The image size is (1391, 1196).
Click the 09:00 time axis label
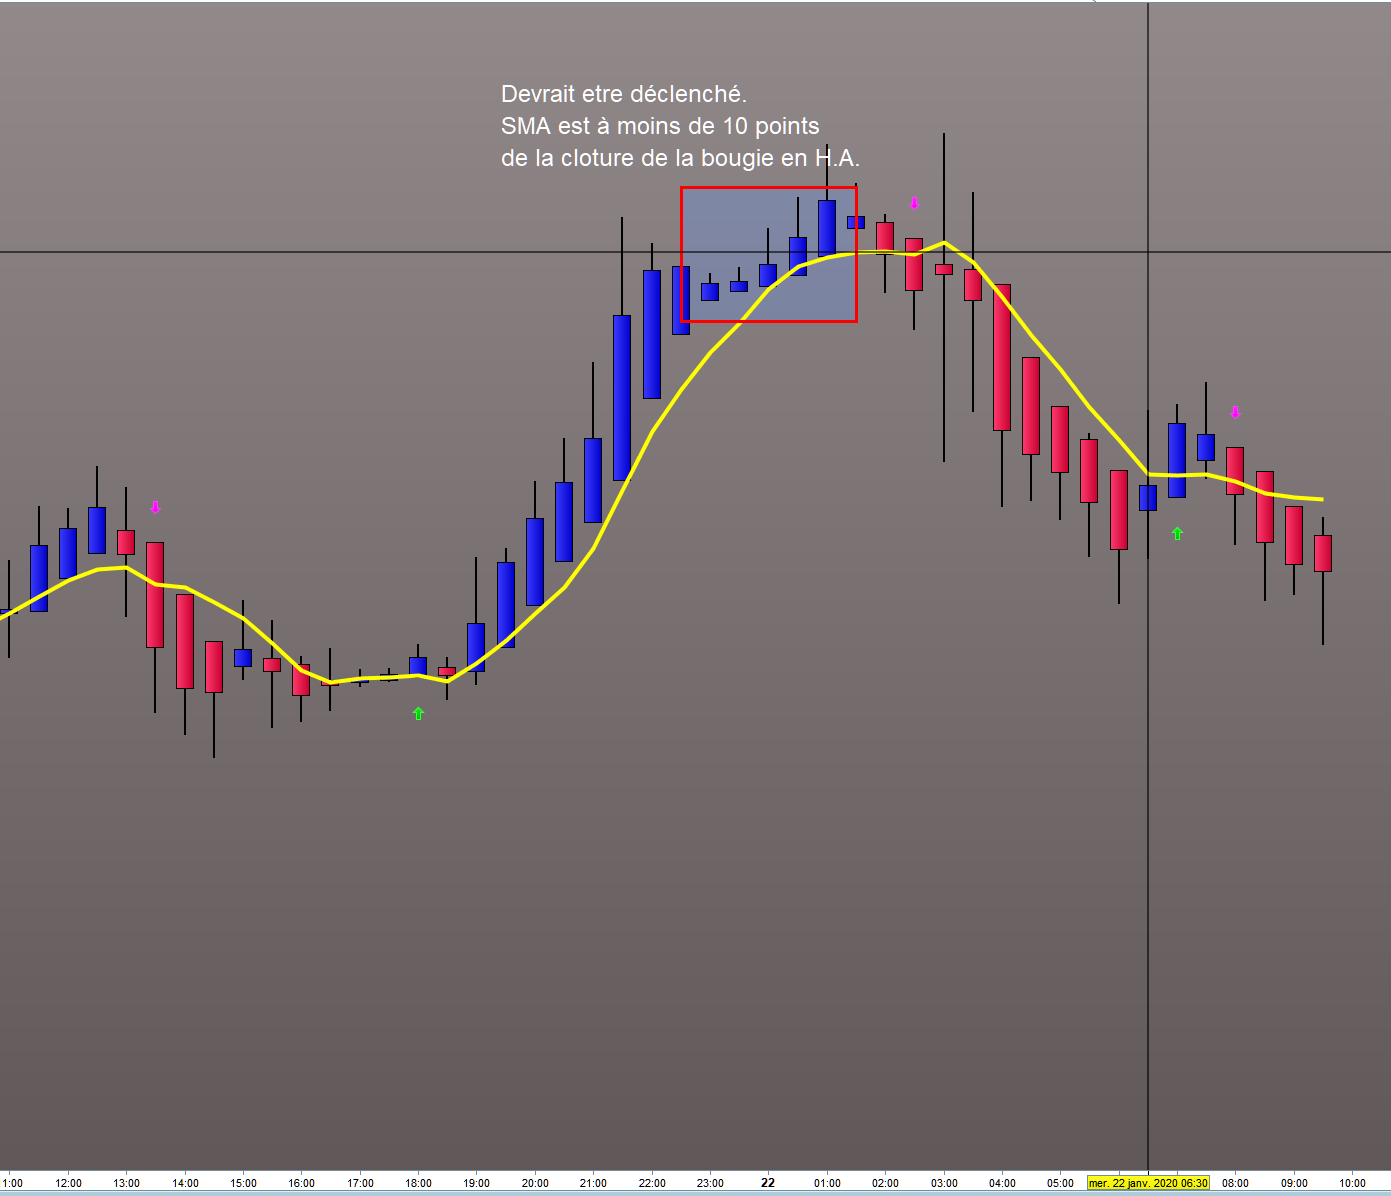click(1294, 1183)
